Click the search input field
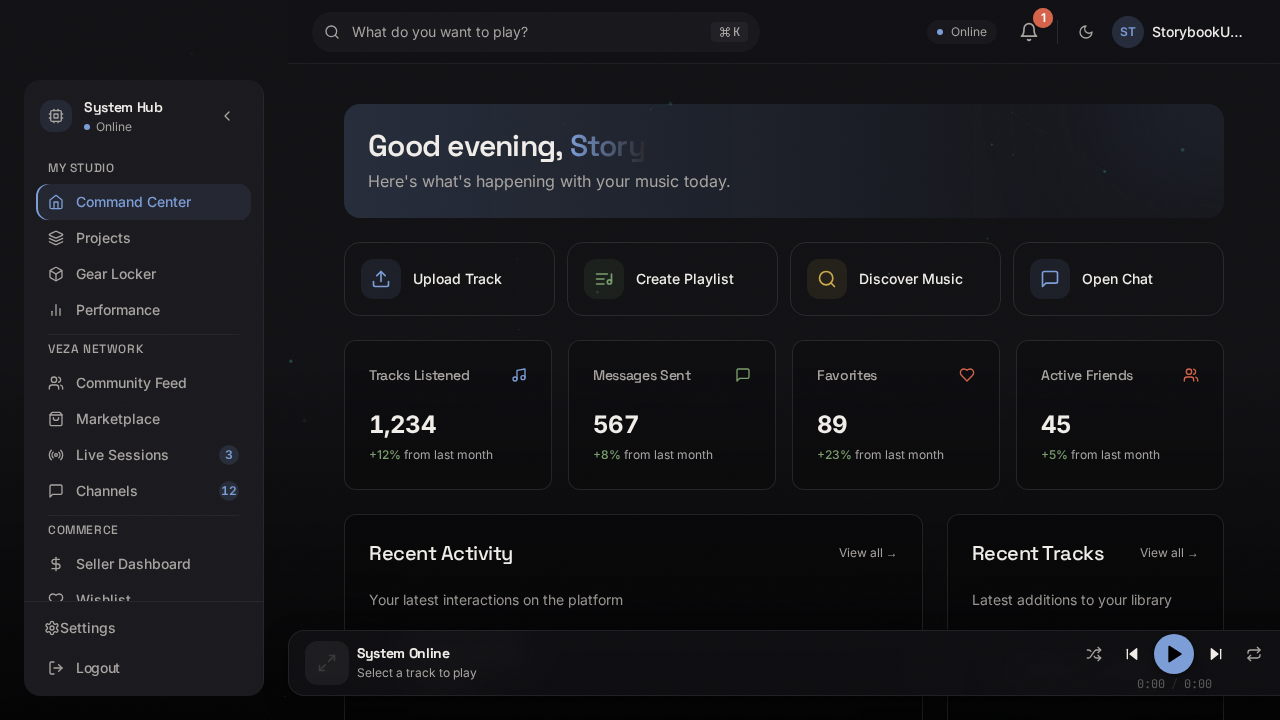Viewport: 1280px width, 720px height. (520, 32)
